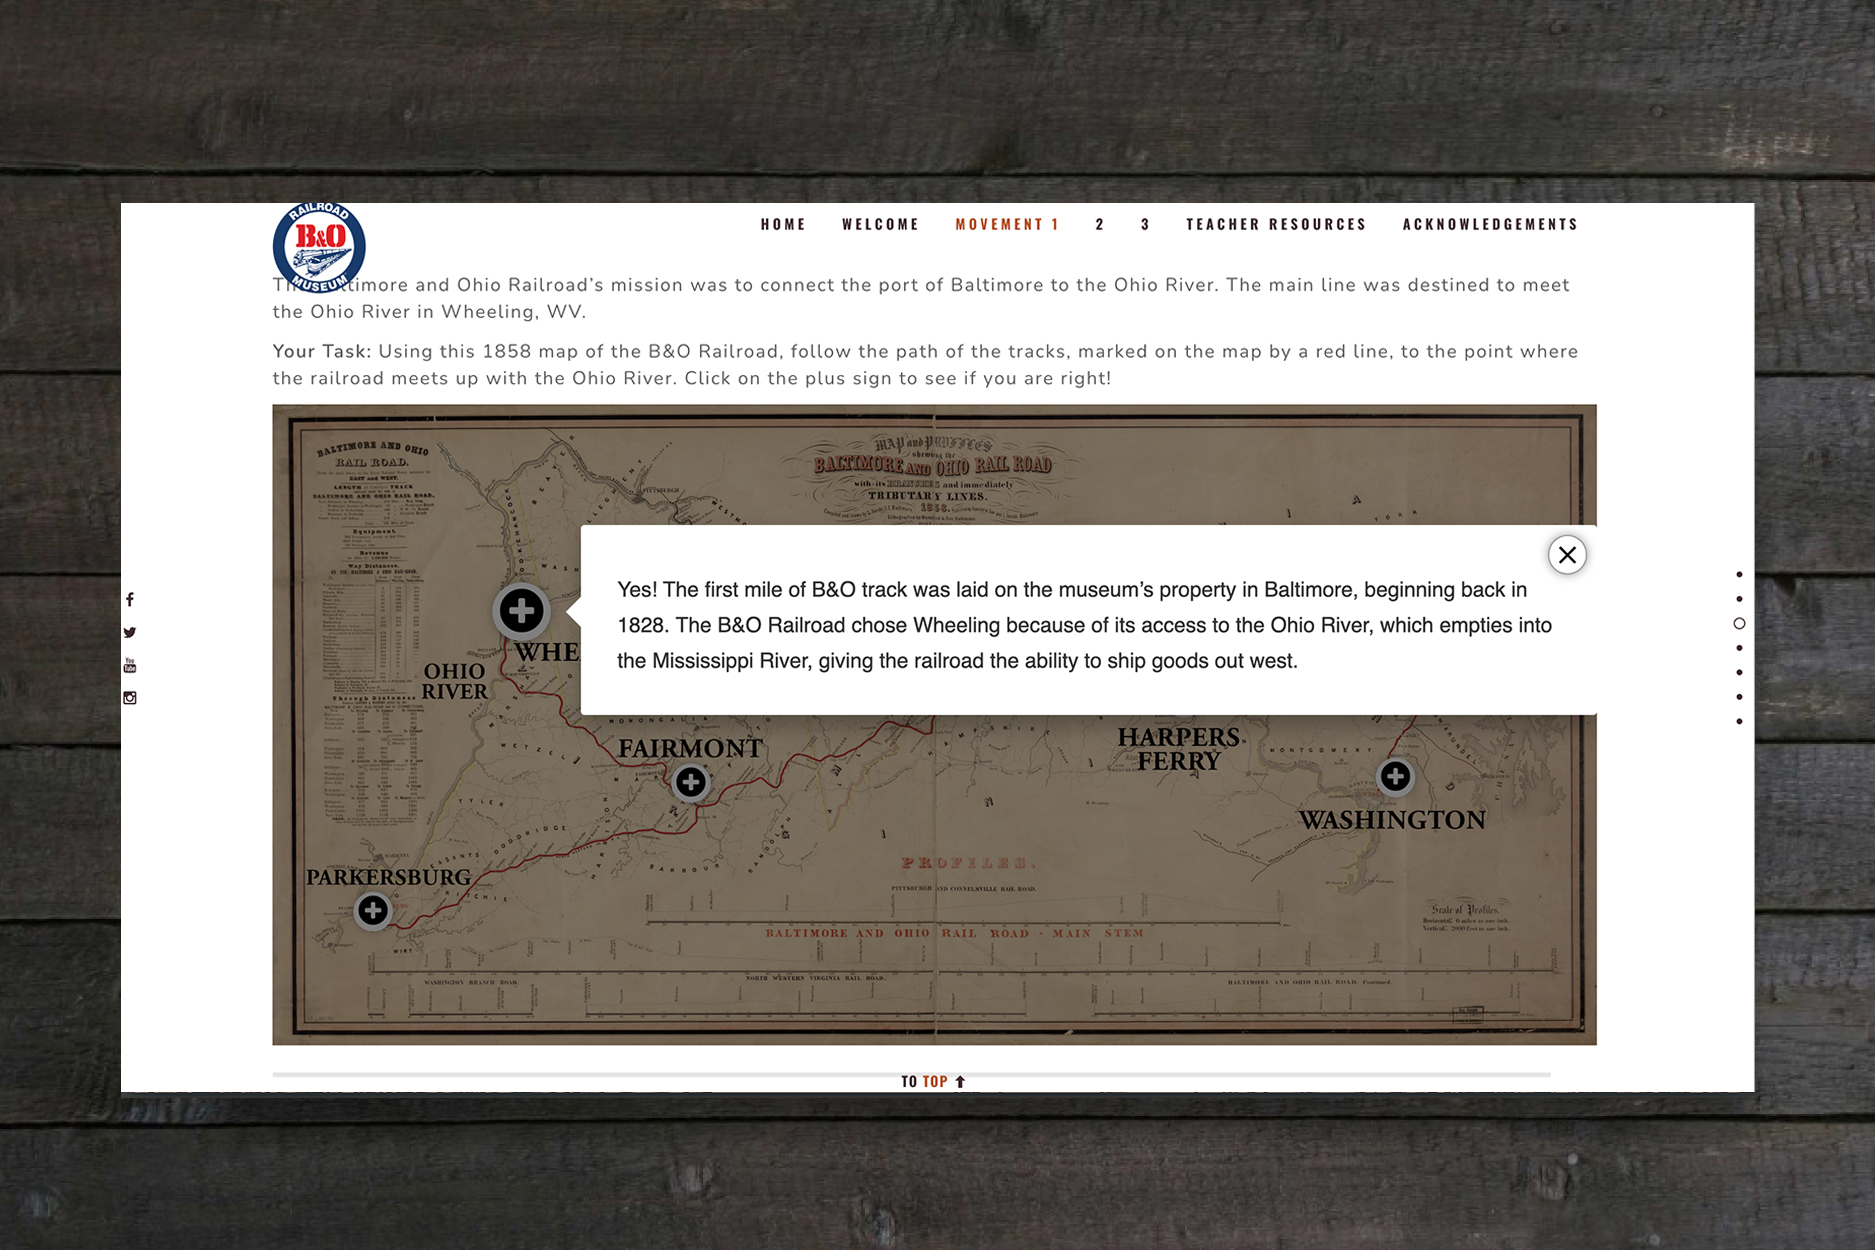Click the TO TOP link
1875x1250 pixels.
pyautogui.click(x=933, y=1081)
